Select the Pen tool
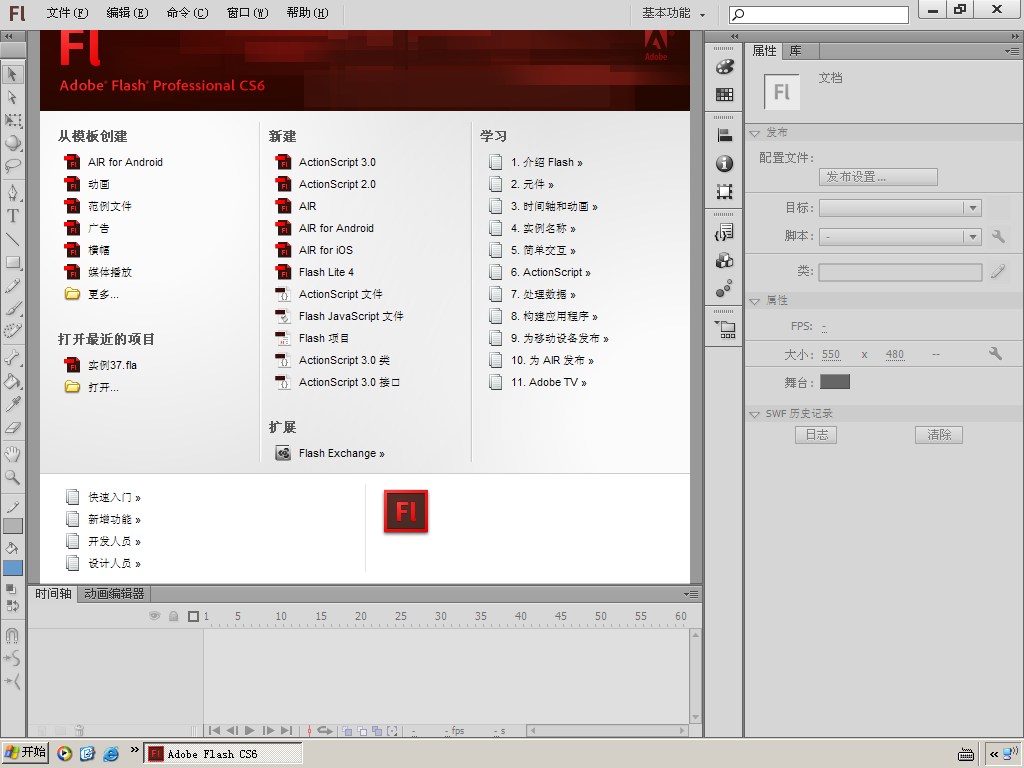Screen dimensions: 1024x768 (x=12, y=193)
